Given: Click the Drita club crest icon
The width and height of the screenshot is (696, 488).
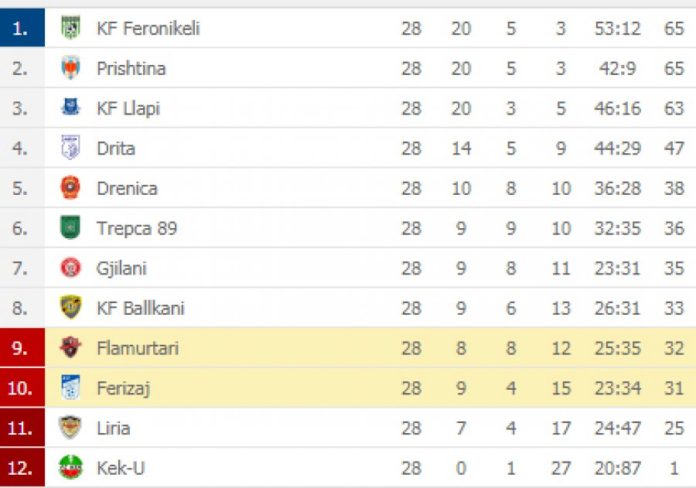Looking at the screenshot, I should [70, 147].
